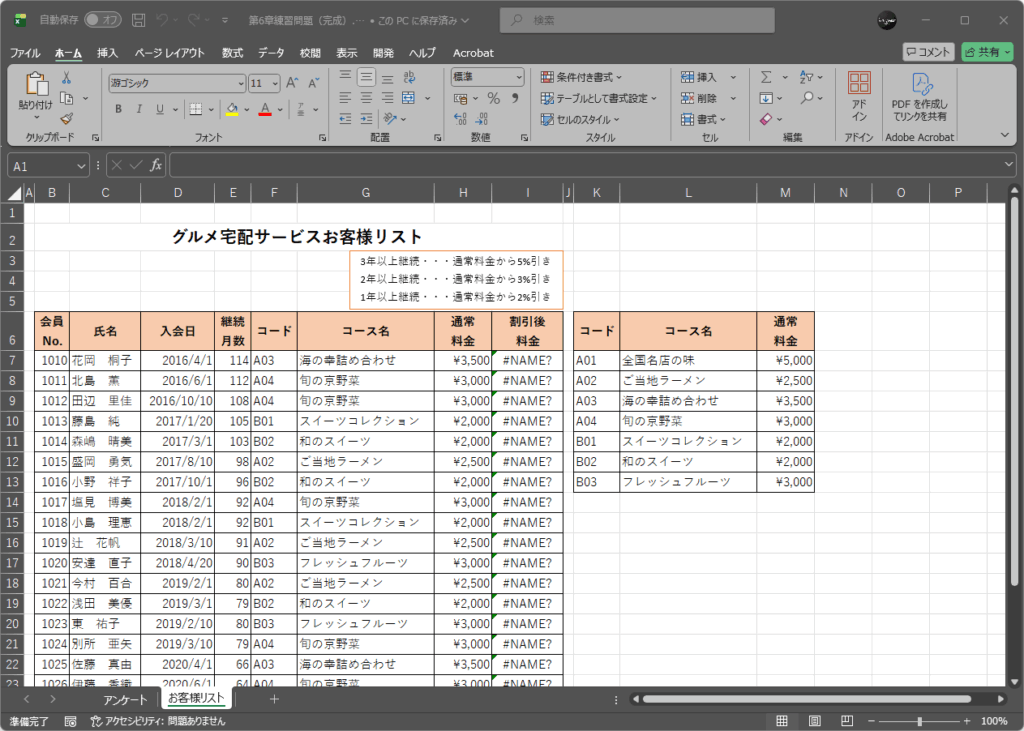The width and height of the screenshot is (1024, 731).
Task: Switch to the アンケート sheet tab
Action: [x=125, y=699]
